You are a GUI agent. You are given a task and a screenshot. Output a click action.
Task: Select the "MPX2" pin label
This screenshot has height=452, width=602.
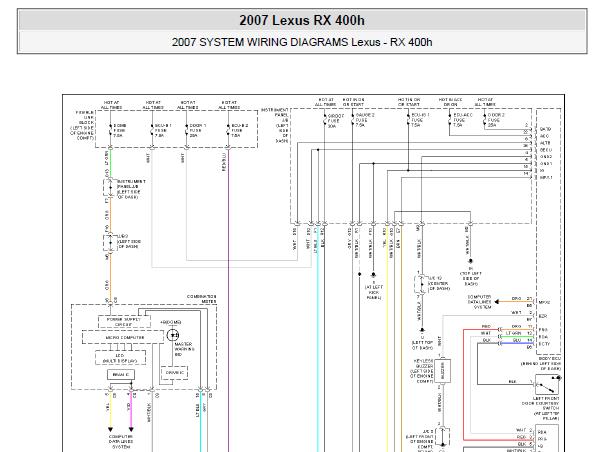[544, 302]
